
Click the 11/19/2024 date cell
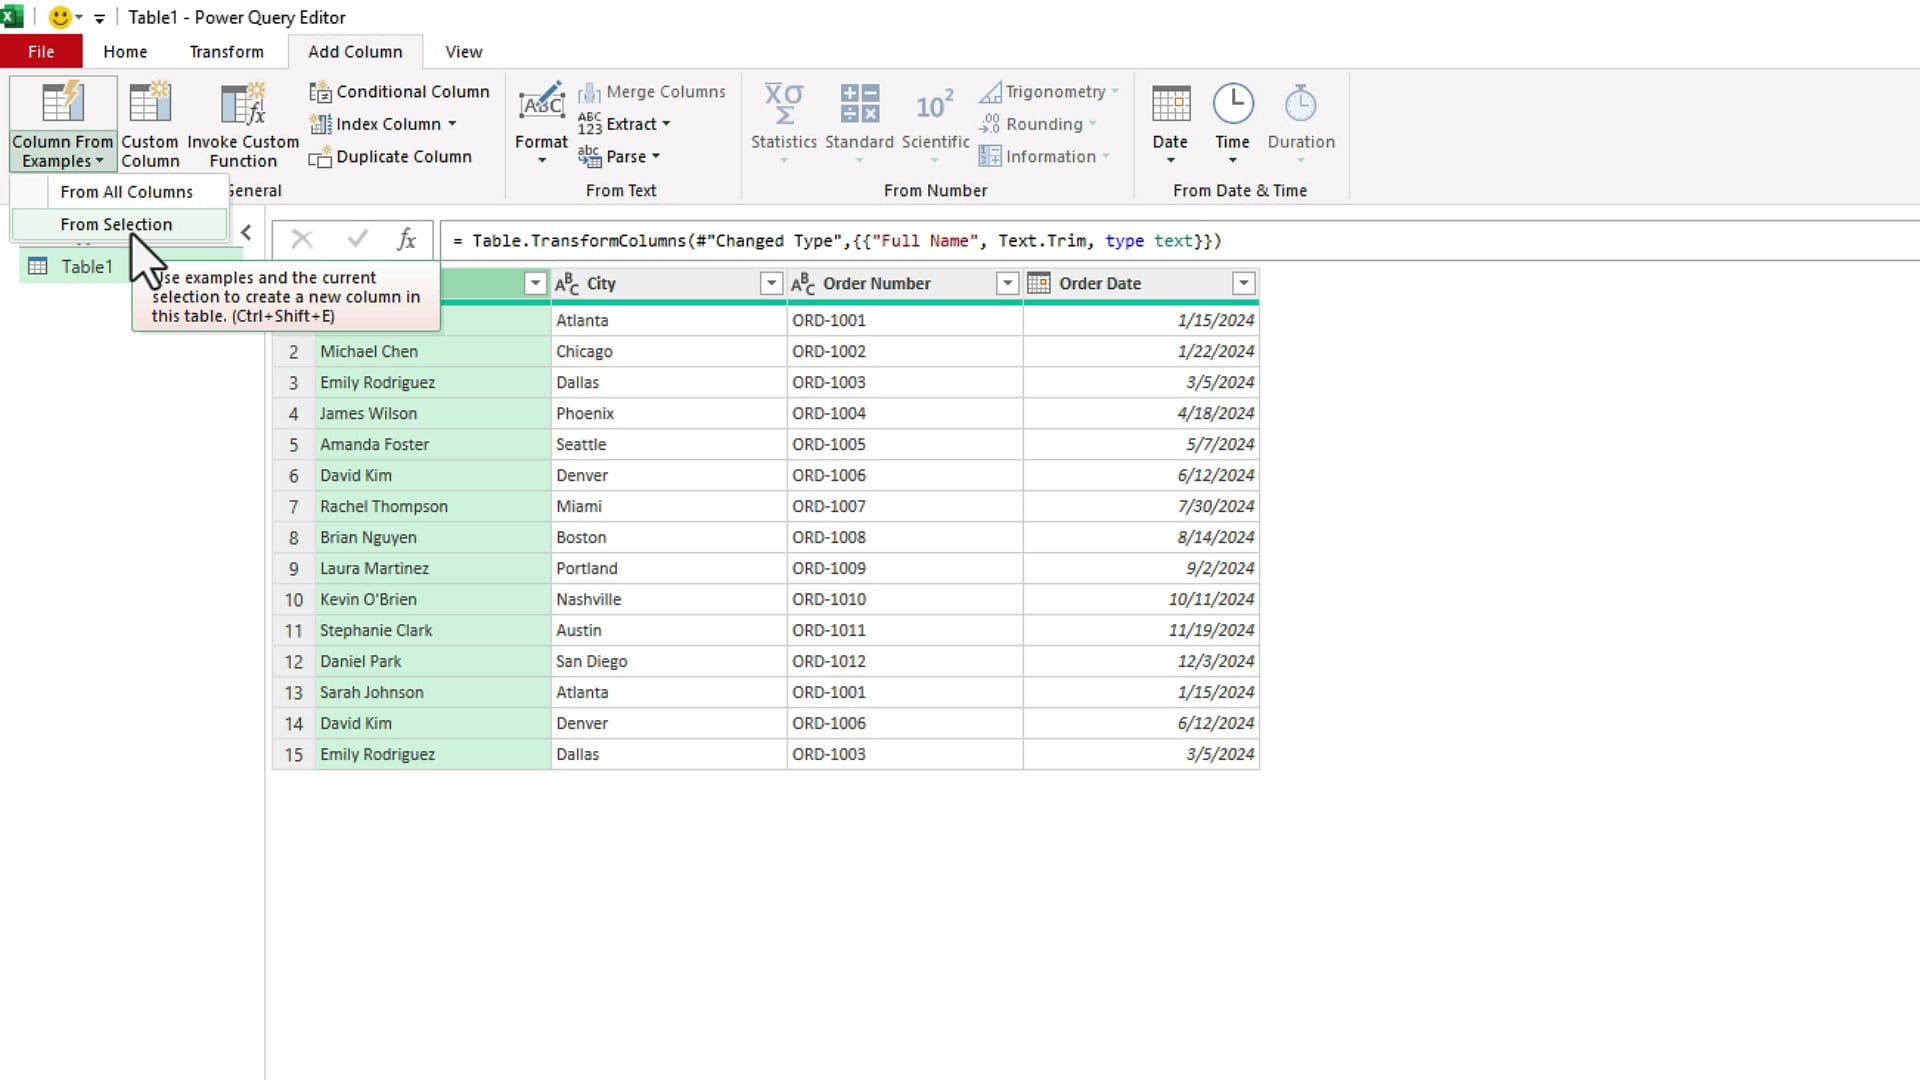(x=1140, y=631)
